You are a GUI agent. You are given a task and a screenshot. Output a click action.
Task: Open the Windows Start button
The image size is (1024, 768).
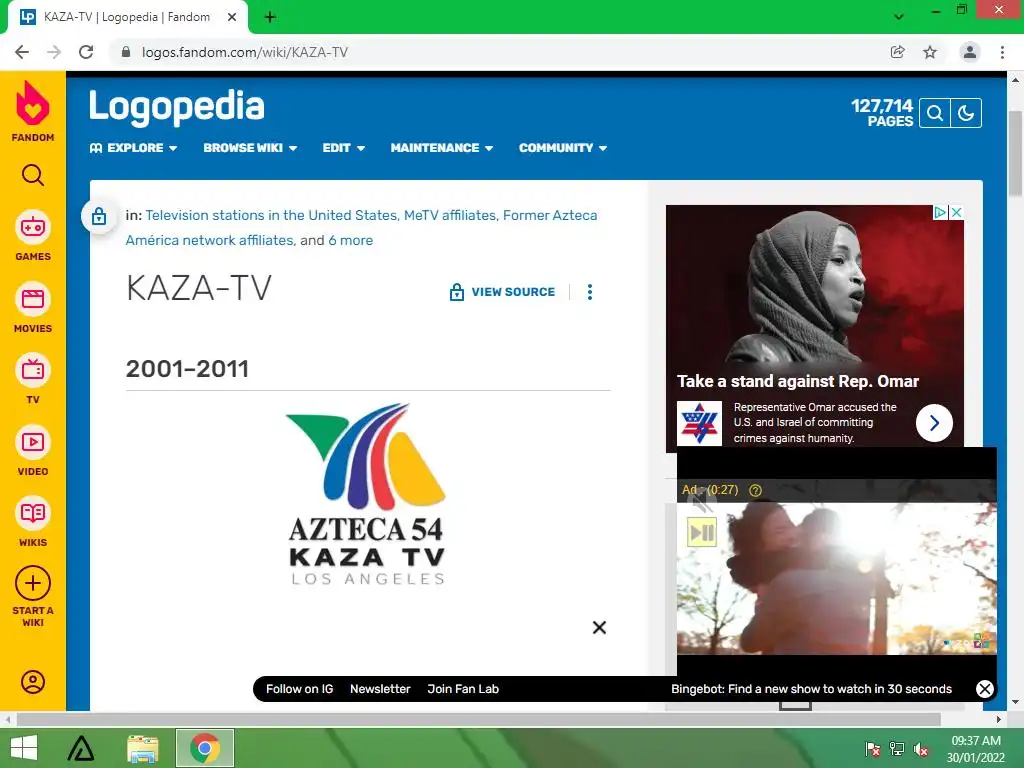click(24, 748)
